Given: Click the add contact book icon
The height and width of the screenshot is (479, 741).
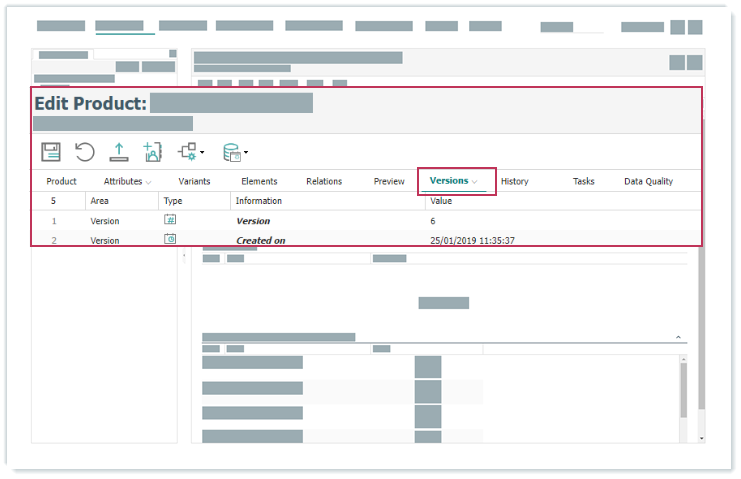Looking at the screenshot, I should 152,152.
